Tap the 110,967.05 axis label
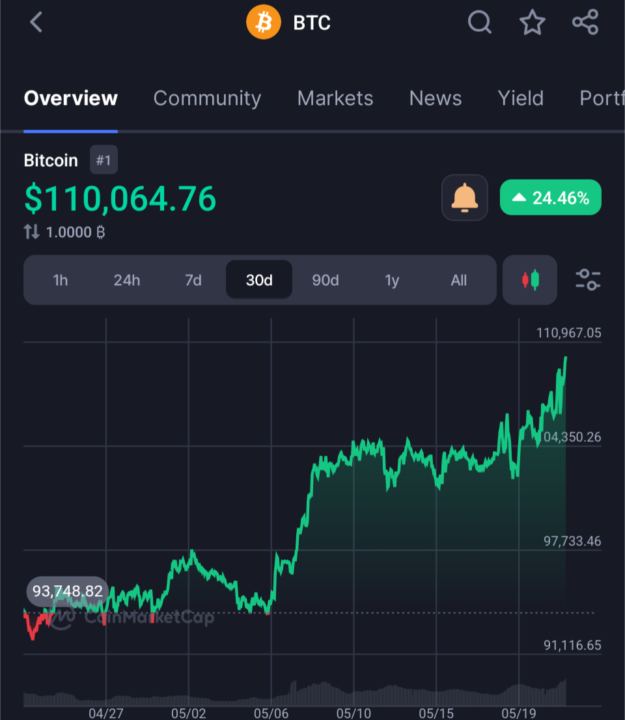 (569, 333)
